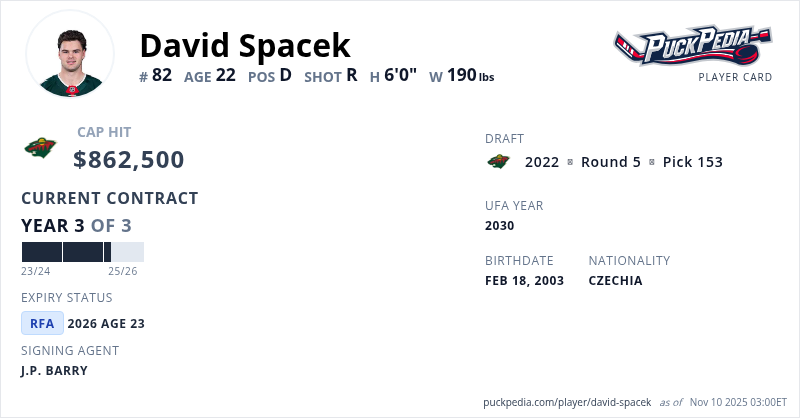Click the David Spacek name heading
Screen dimensions: 800x418
coord(245,45)
